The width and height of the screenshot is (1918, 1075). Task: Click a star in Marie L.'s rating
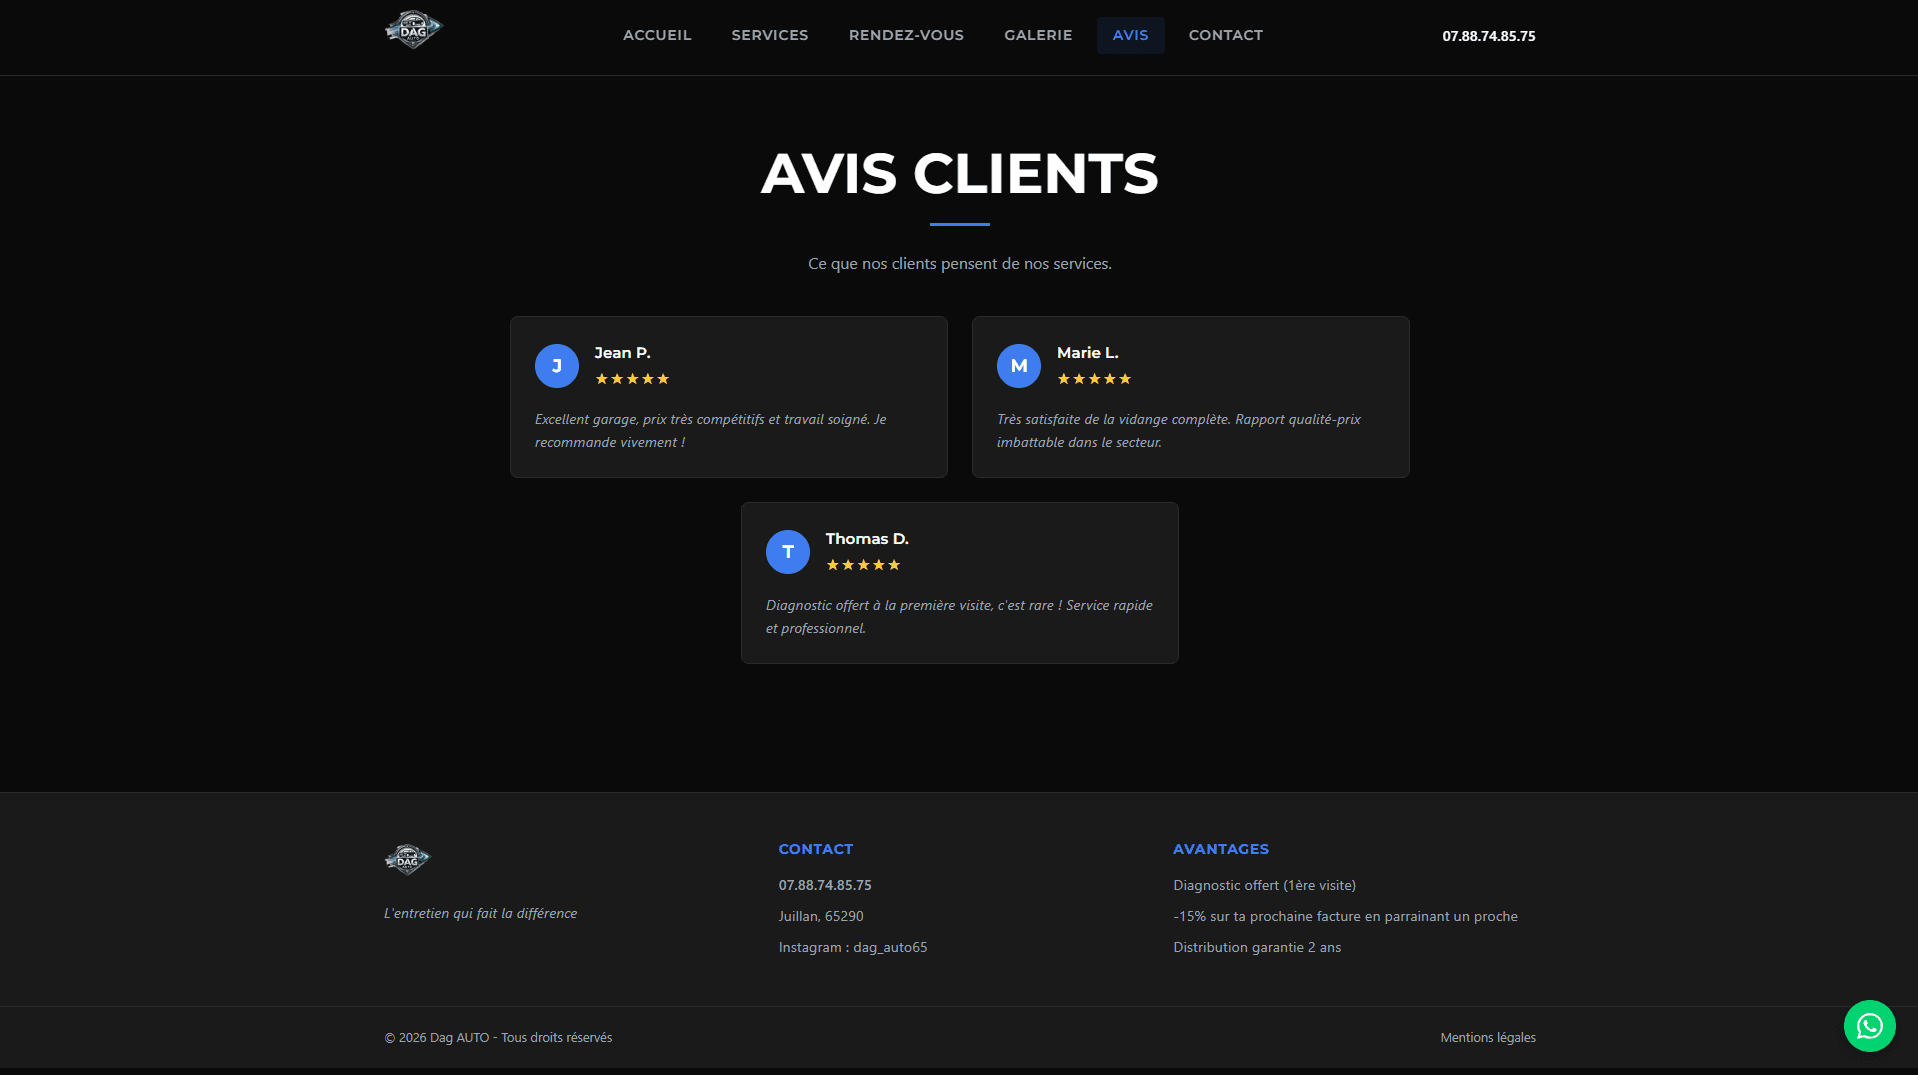(1094, 378)
